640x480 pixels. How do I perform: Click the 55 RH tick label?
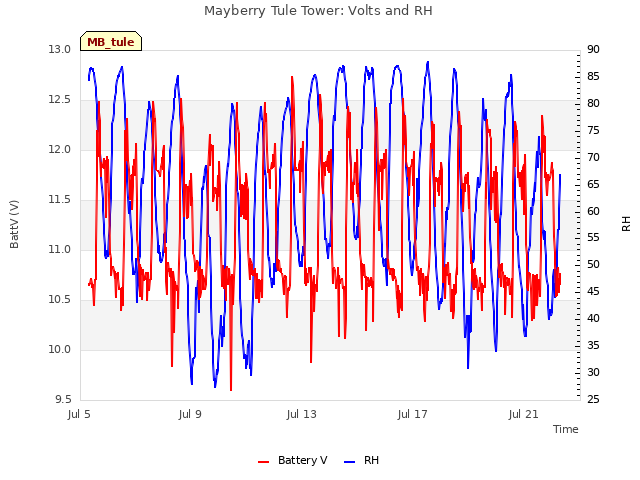coord(593,238)
